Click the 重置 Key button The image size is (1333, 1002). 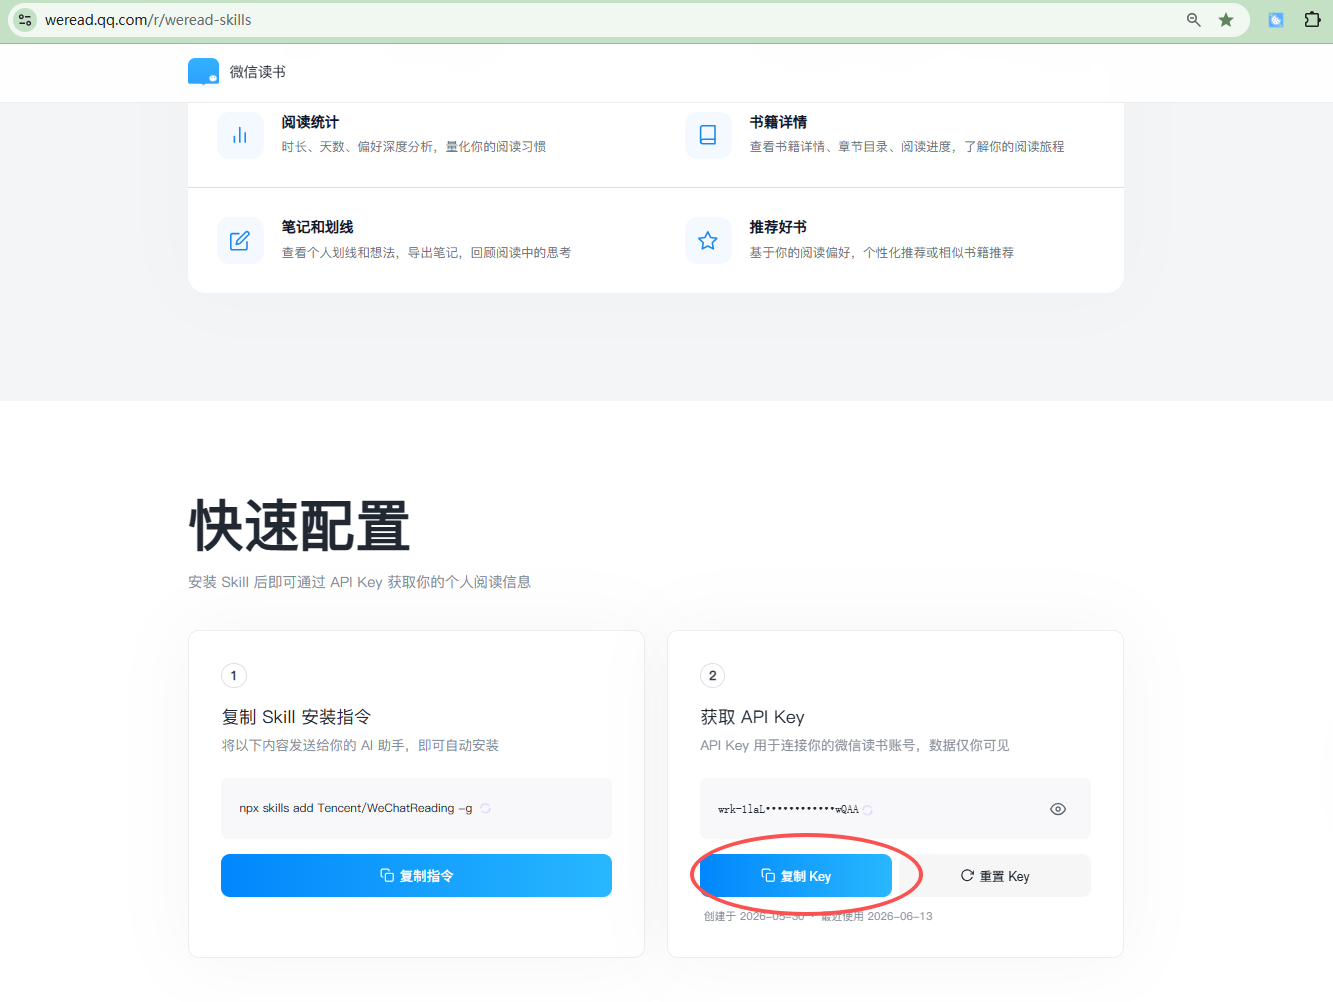pos(995,876)
